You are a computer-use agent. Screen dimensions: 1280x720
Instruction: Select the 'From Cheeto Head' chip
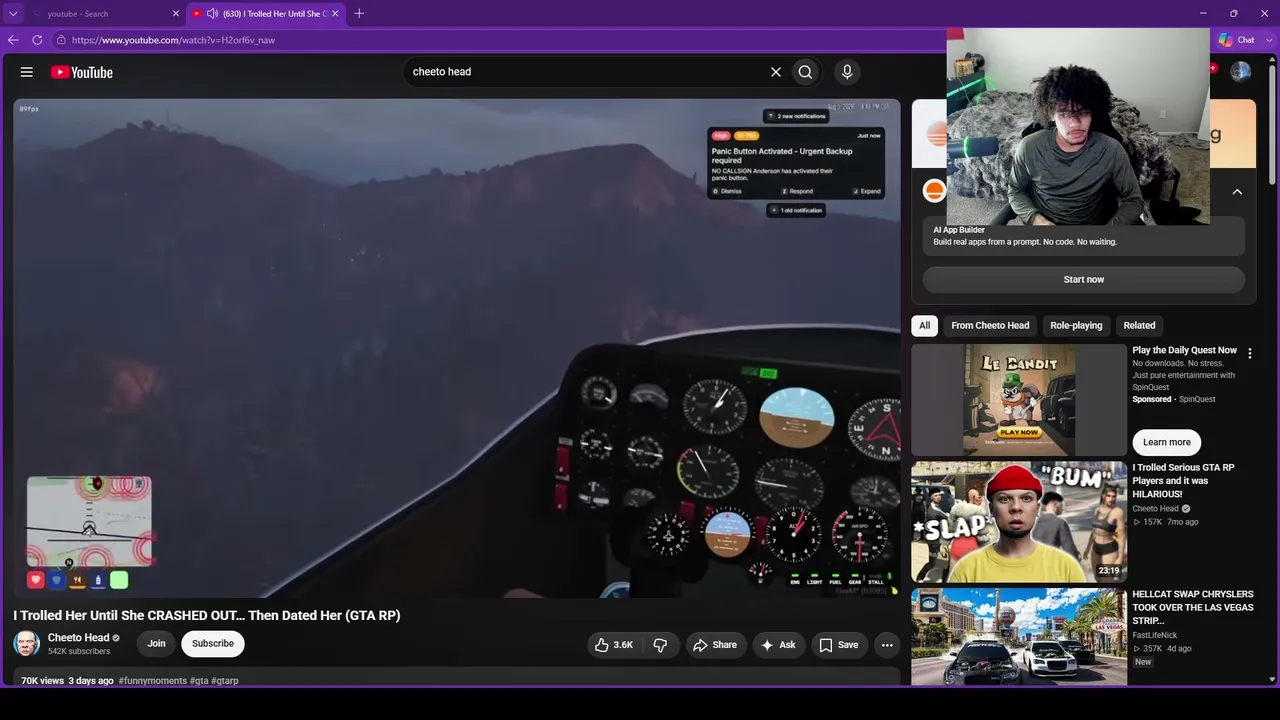pos(990,325)
